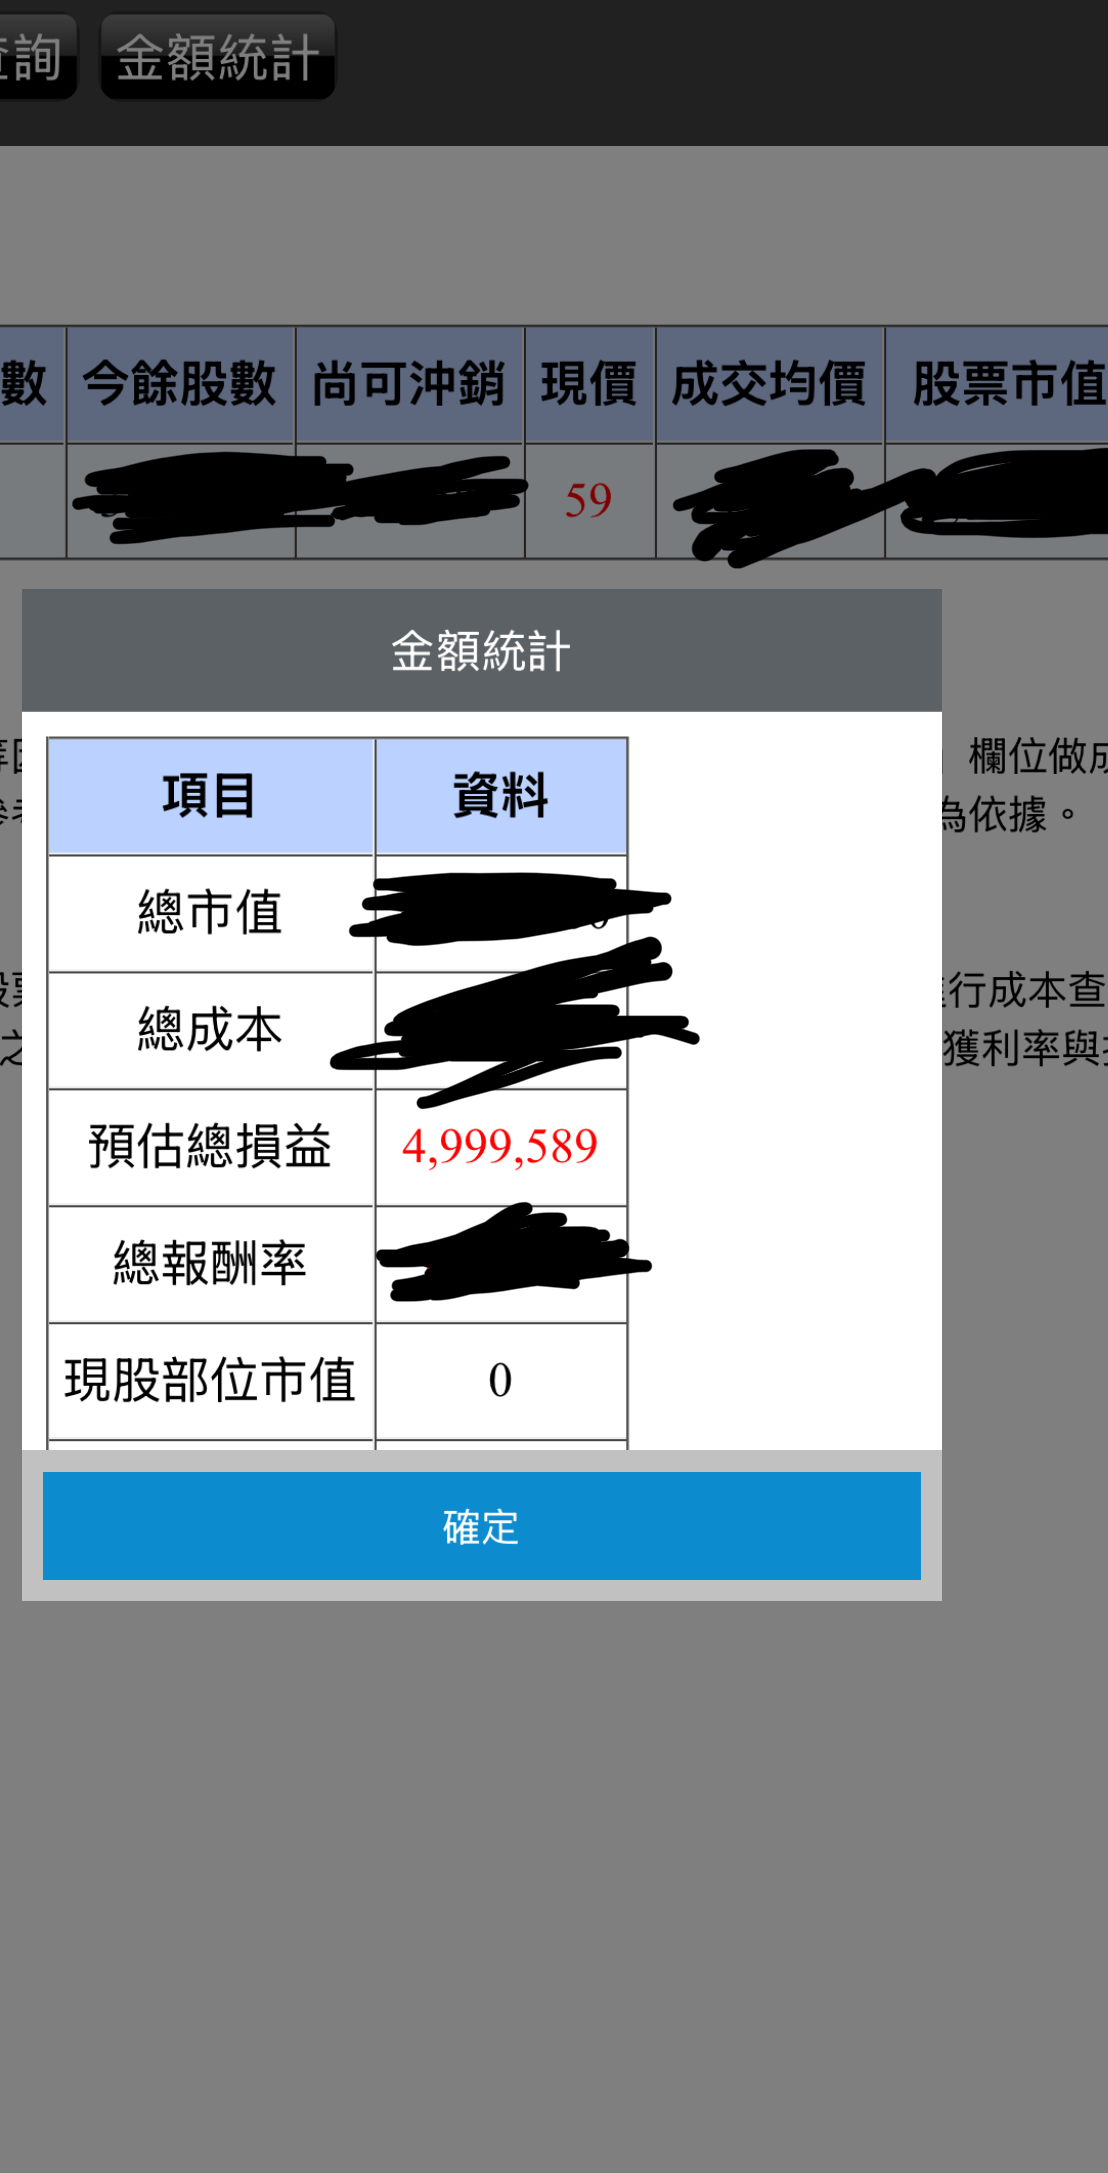Screen dimensions: 1108x2173
Task: Click the 現股部位市值 value 0
Action: point(501,1381)
